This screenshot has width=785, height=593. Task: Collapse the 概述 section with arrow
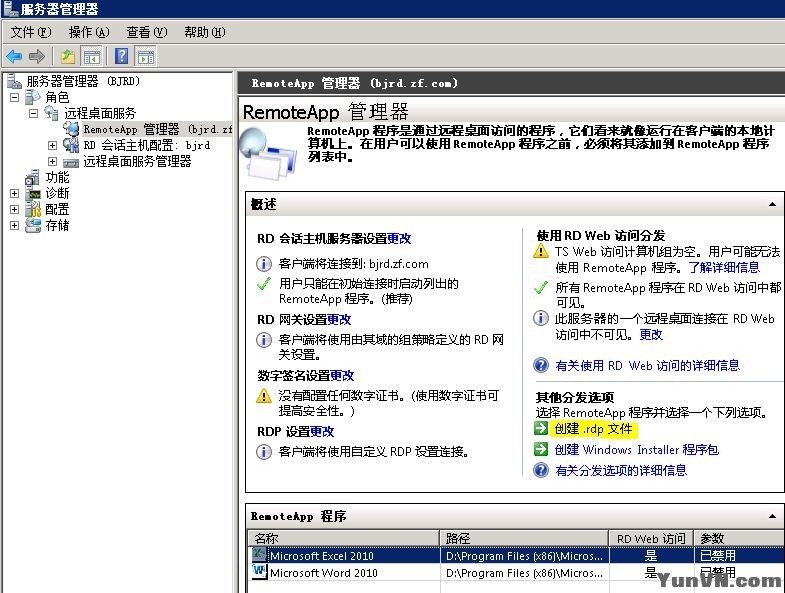(772, 204)
